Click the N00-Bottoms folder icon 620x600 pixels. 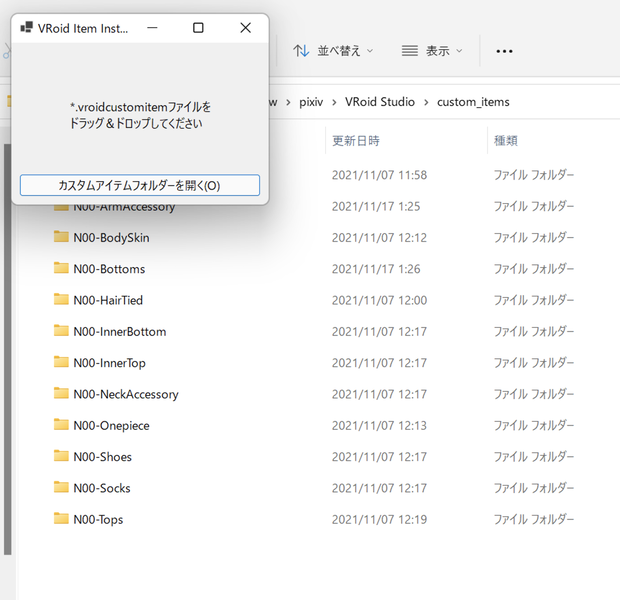tap(61, 267)
